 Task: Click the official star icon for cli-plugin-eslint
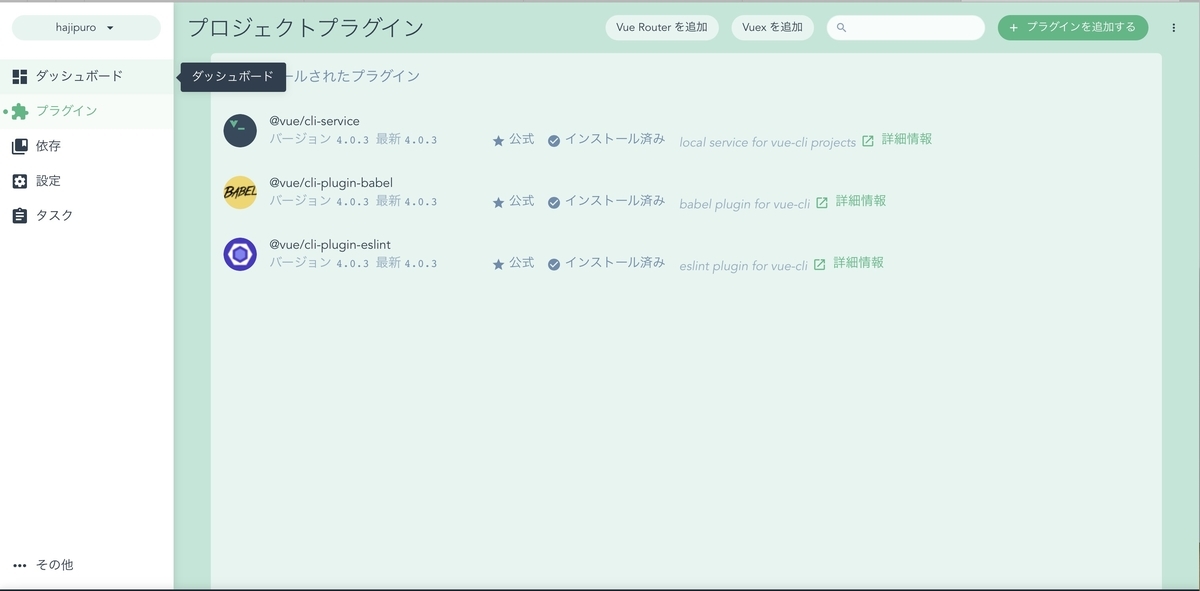[498, 264]
